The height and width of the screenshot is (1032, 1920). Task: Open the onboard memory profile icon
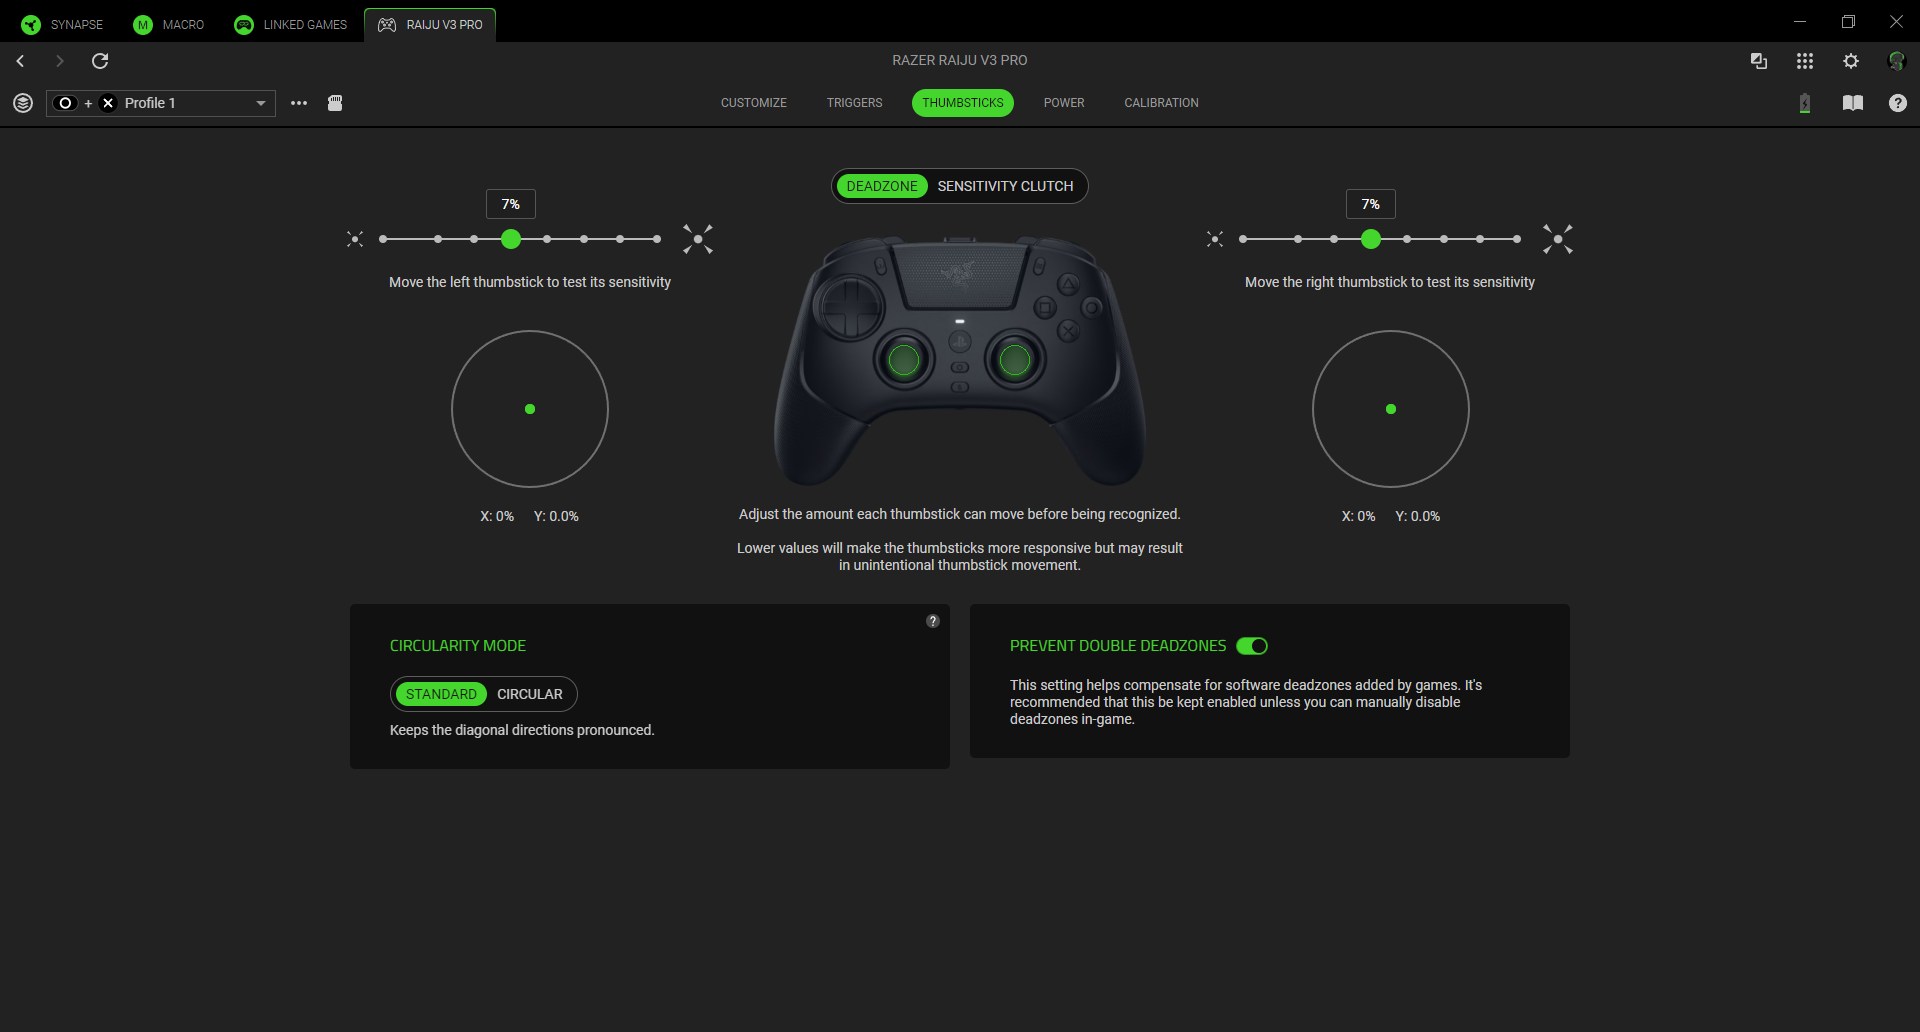click(335, 103)
